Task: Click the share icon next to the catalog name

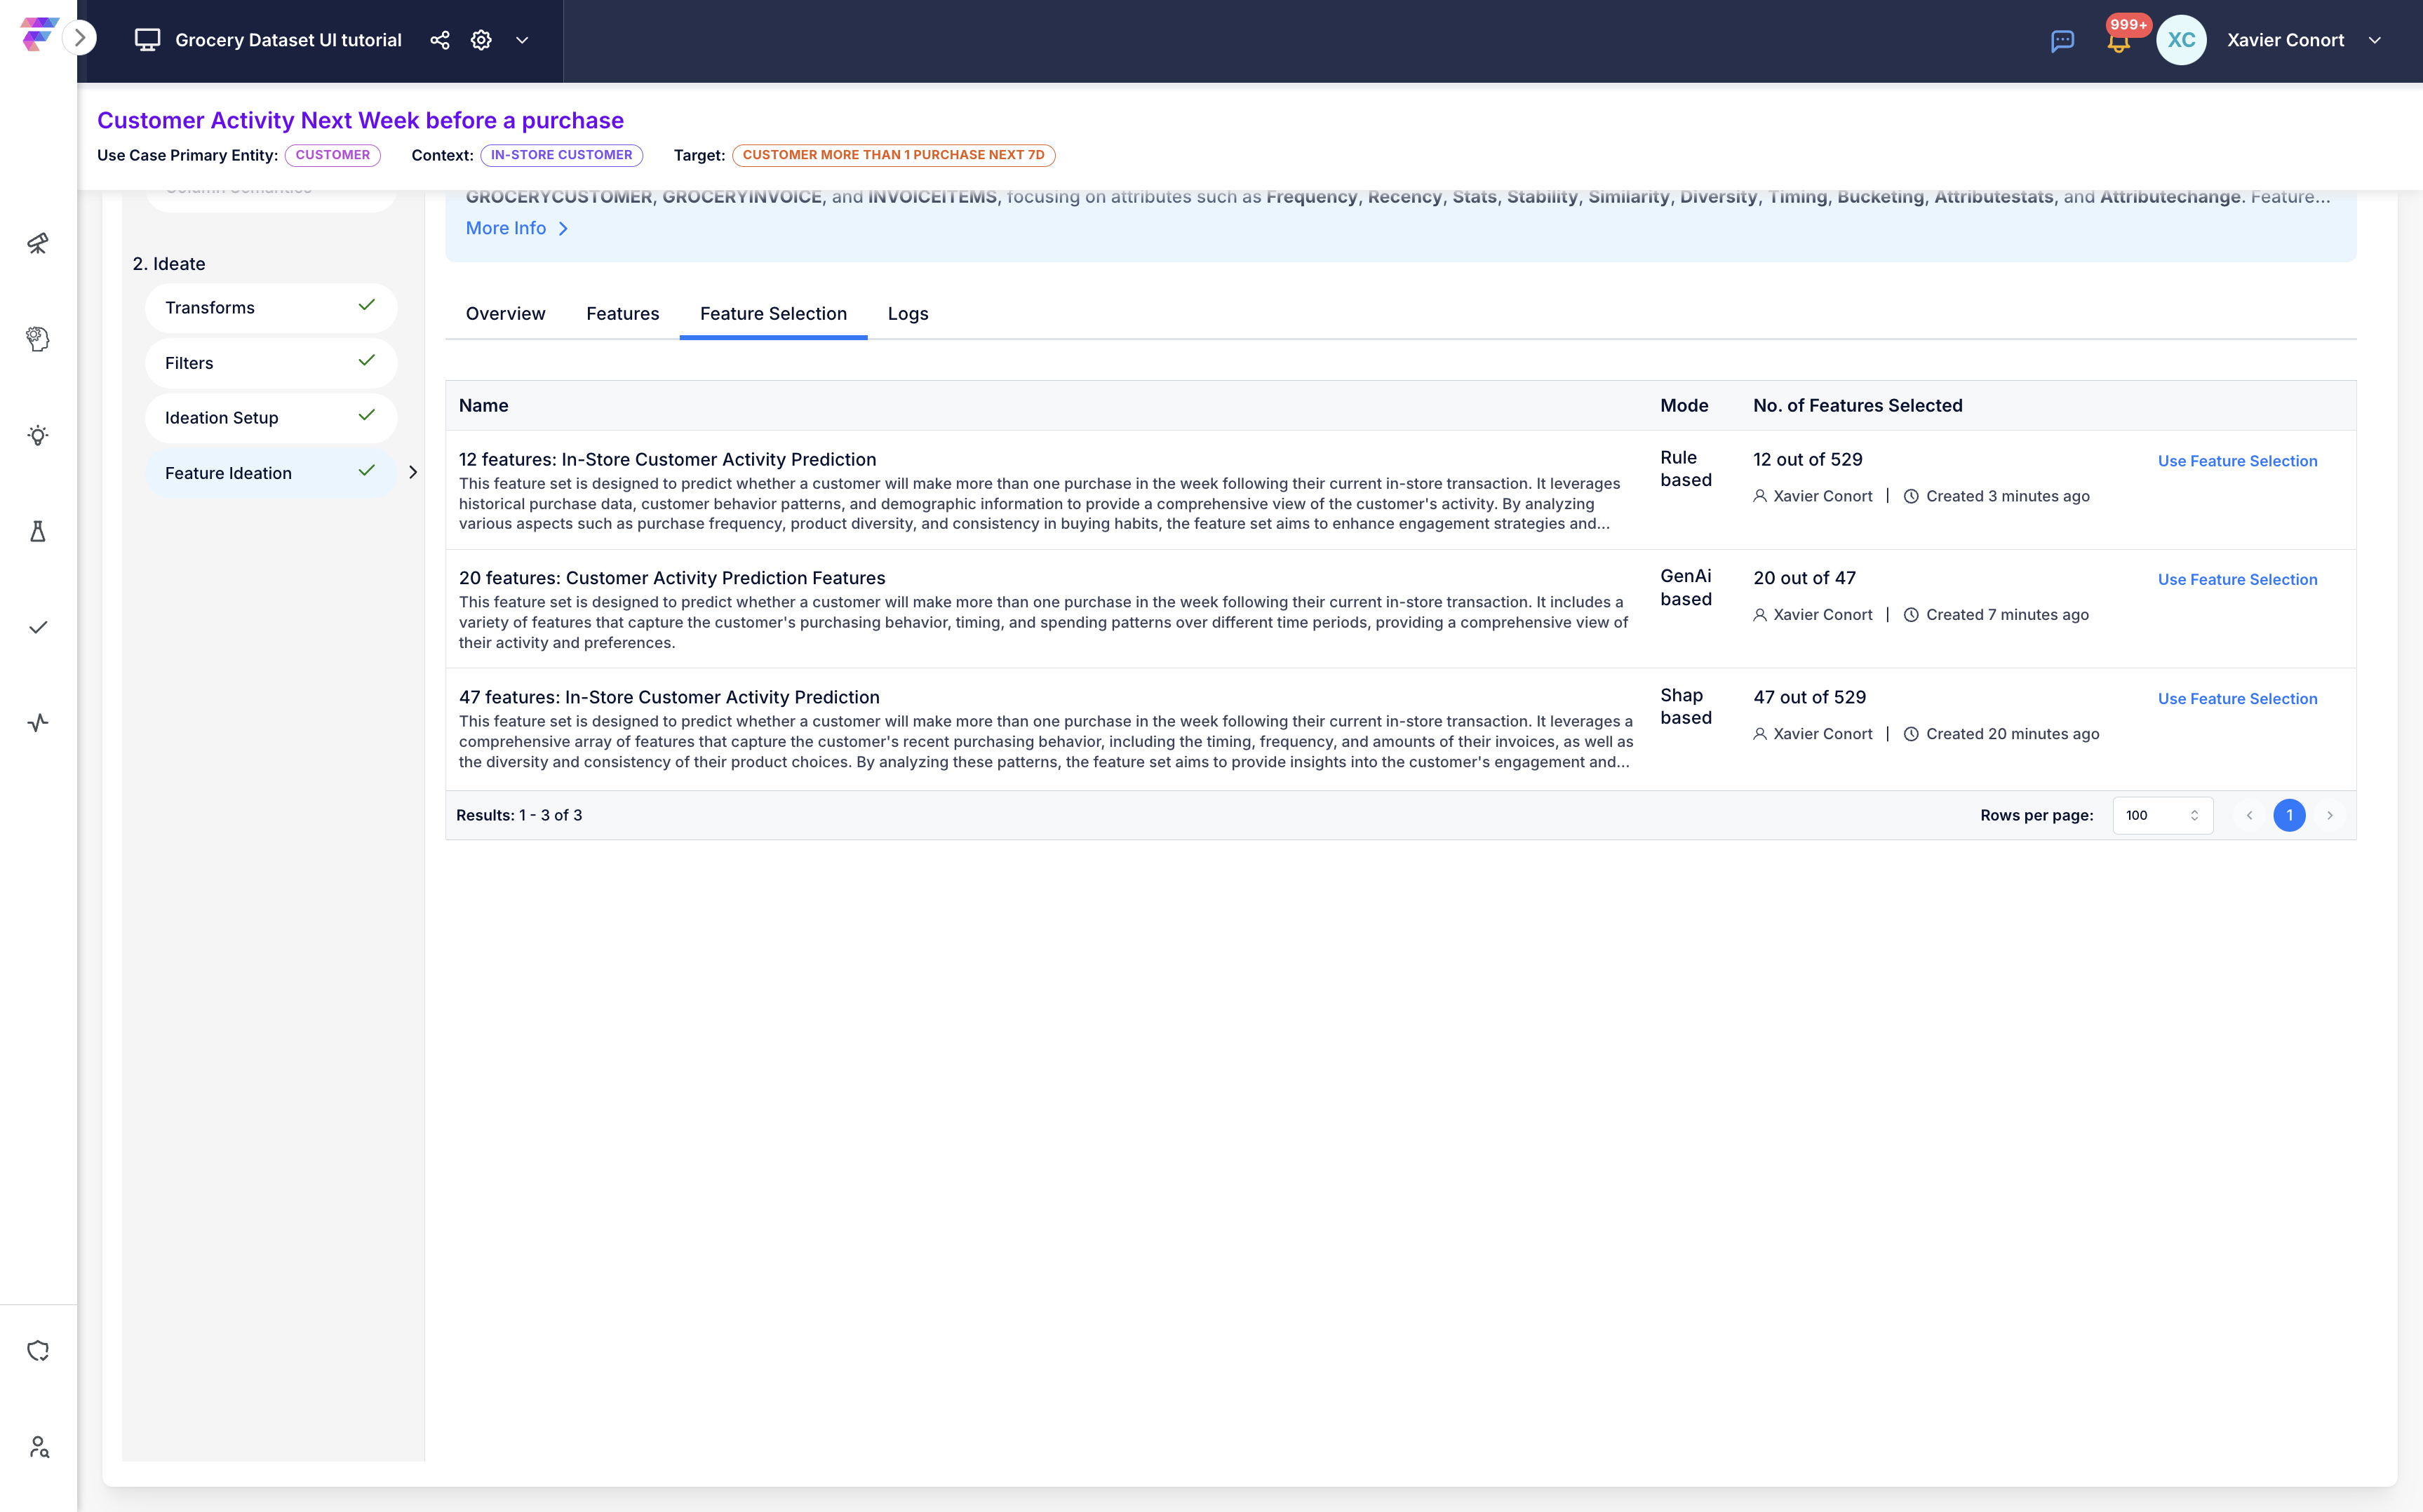Action: pyautogui.click(x=439, y=40)
